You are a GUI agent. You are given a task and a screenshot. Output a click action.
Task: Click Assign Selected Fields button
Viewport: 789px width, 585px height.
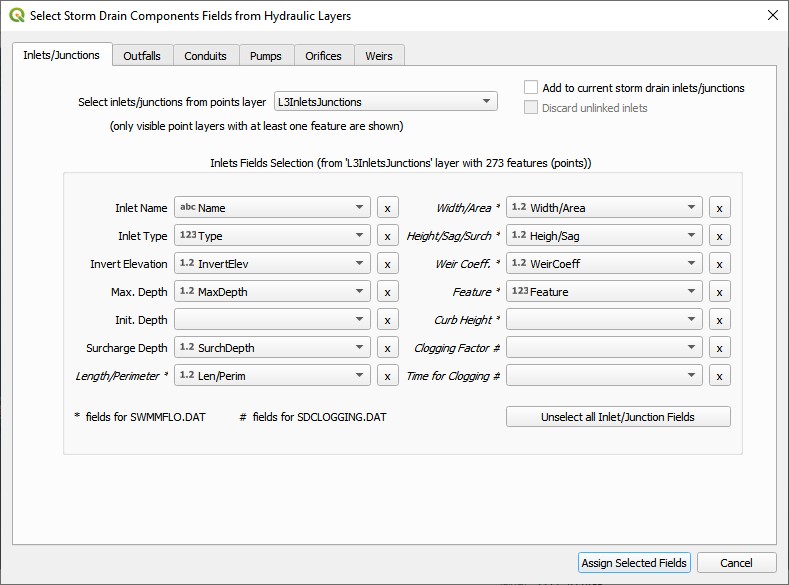pos(634,563)
